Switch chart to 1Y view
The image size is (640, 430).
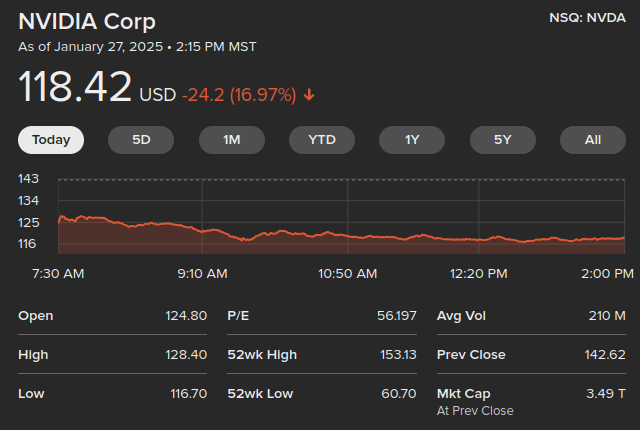tap(412, 140)
